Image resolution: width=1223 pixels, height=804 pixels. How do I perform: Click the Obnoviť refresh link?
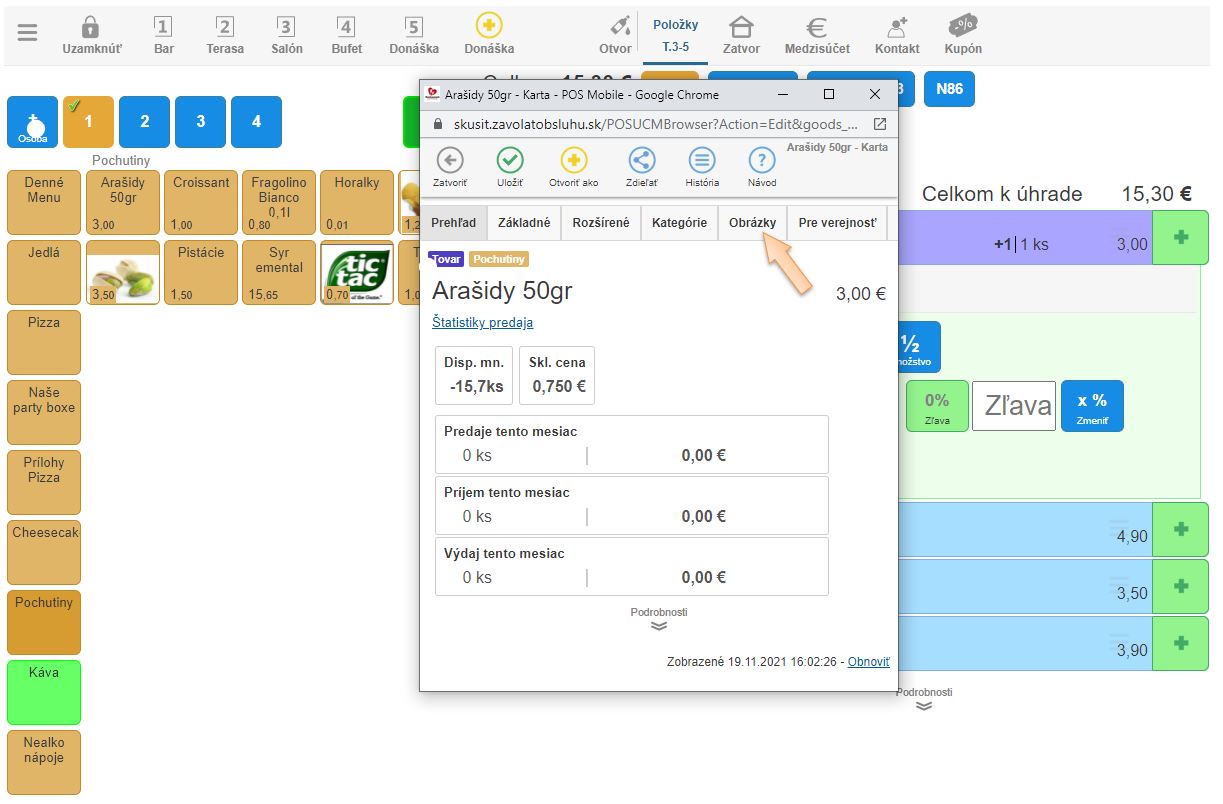coord(868,662)
